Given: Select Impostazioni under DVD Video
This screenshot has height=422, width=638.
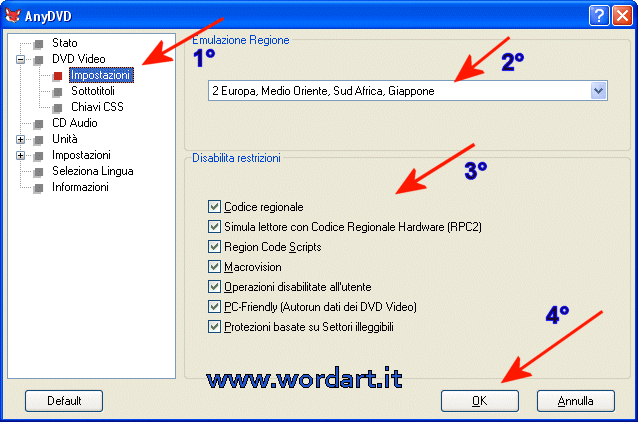Looking at the screenshot, I should click(101, 75).
